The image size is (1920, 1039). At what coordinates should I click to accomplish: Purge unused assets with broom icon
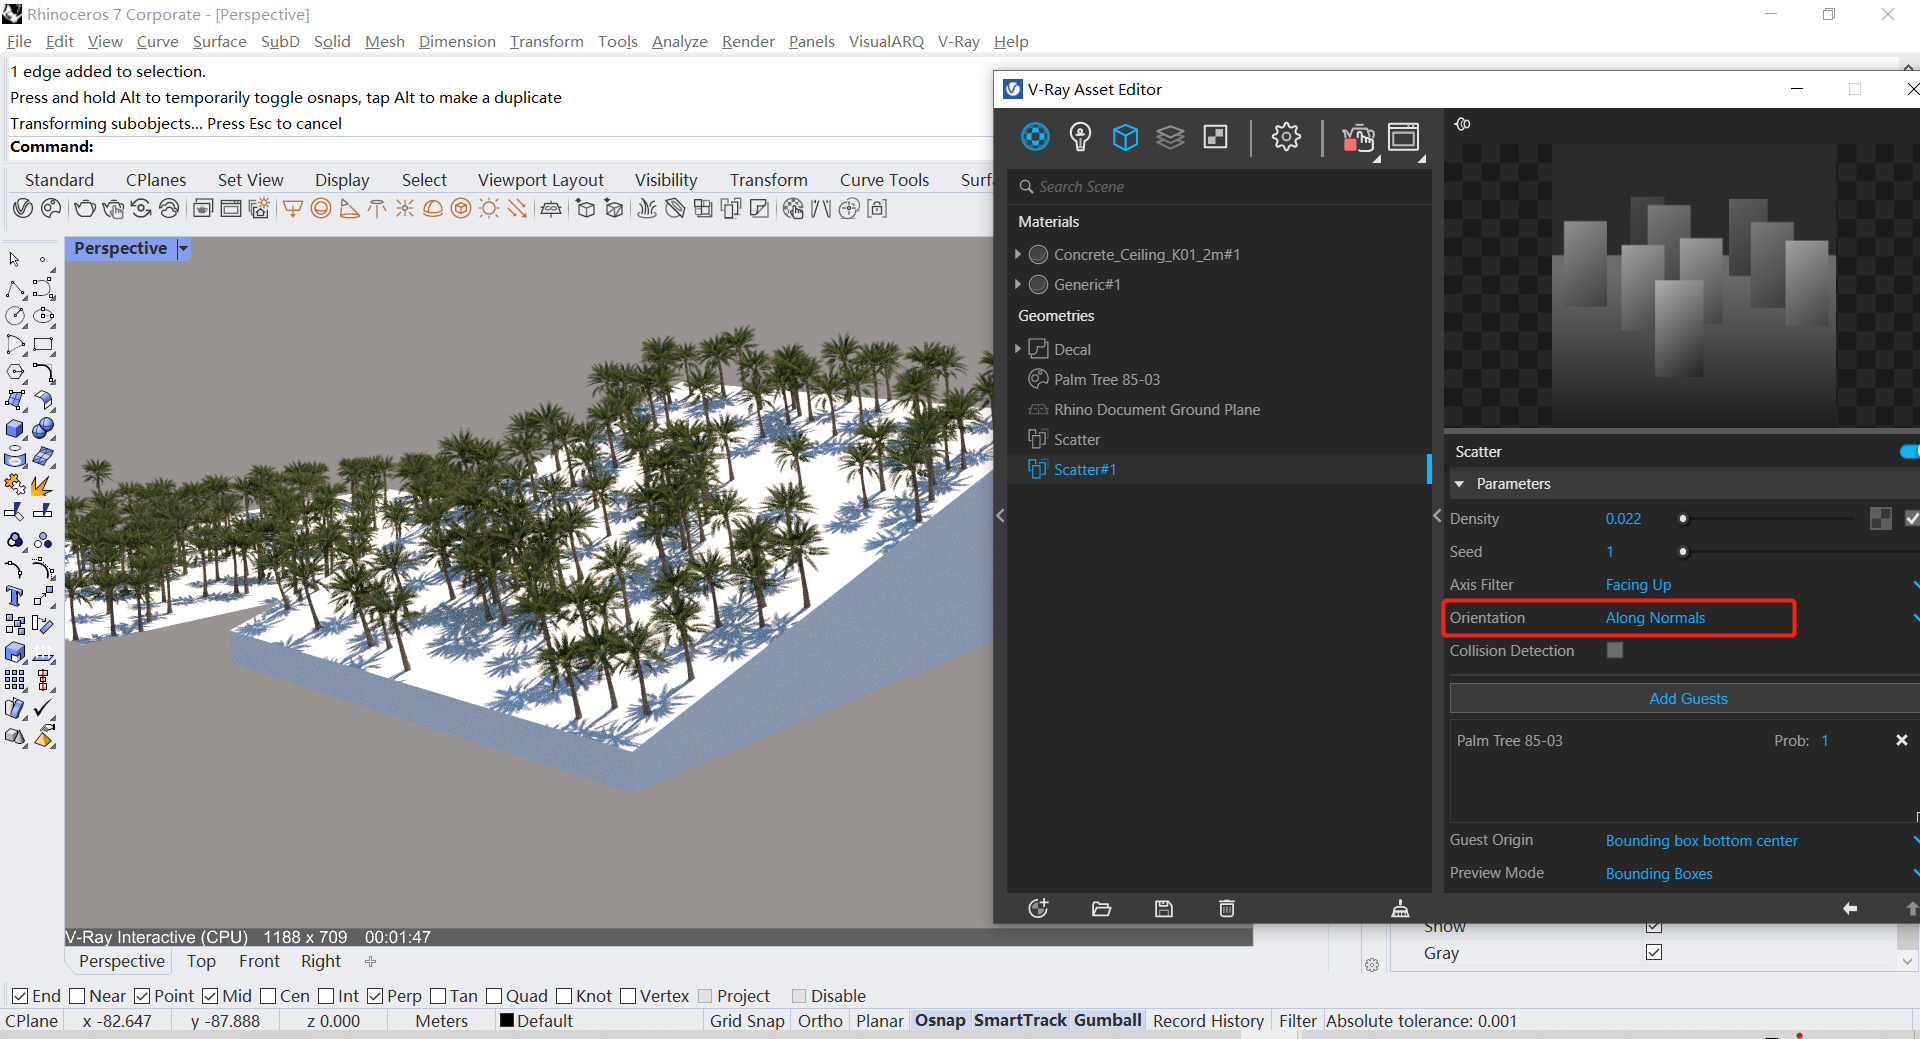point(1400,908)
